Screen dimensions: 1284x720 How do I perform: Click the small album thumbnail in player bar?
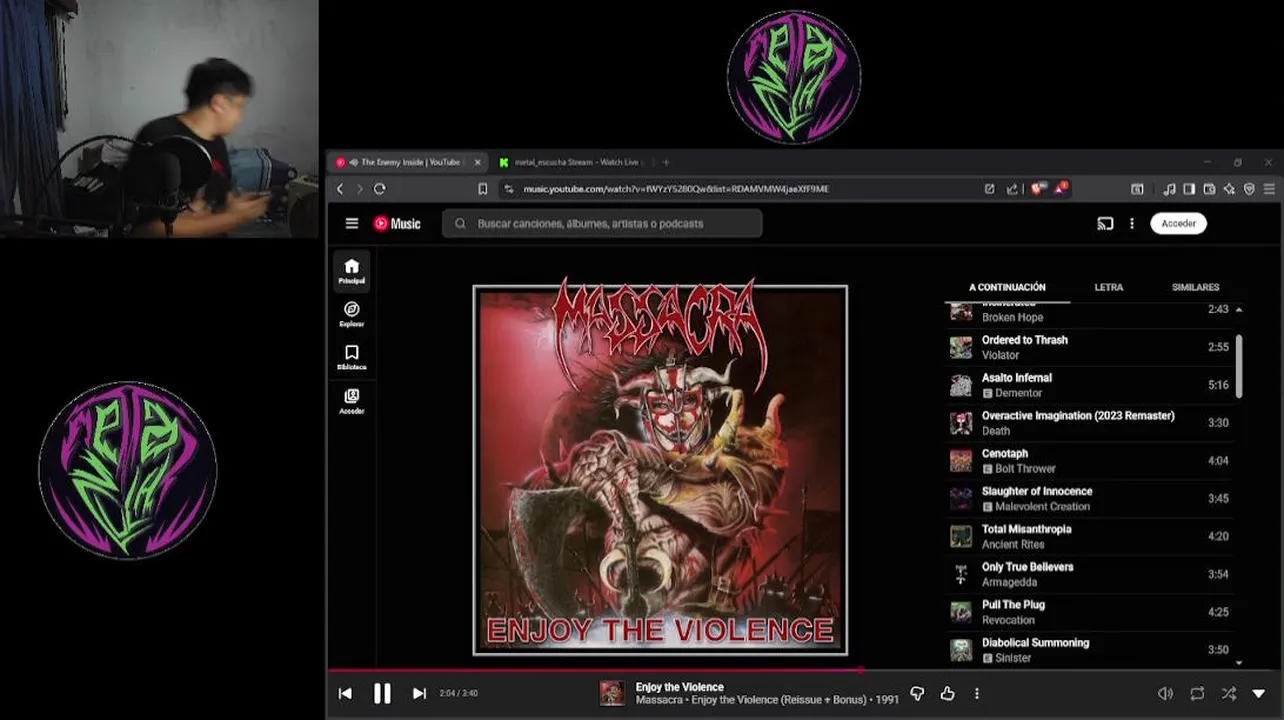tap(612, 693)
